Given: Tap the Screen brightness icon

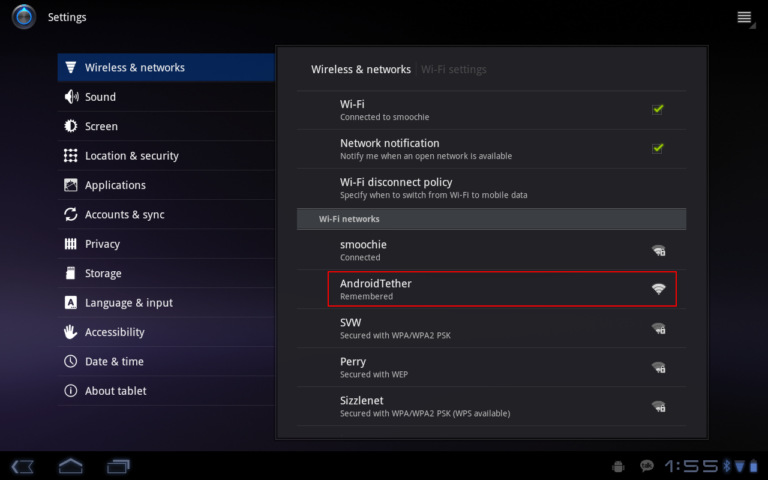Looking at the screenshot, I should coord(71,126).
